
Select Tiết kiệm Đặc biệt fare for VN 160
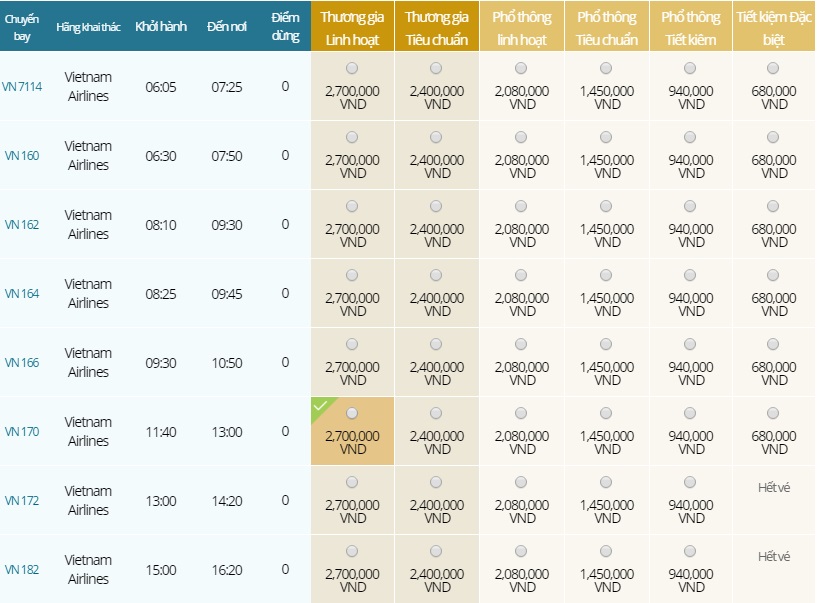(x=773, y=137)
